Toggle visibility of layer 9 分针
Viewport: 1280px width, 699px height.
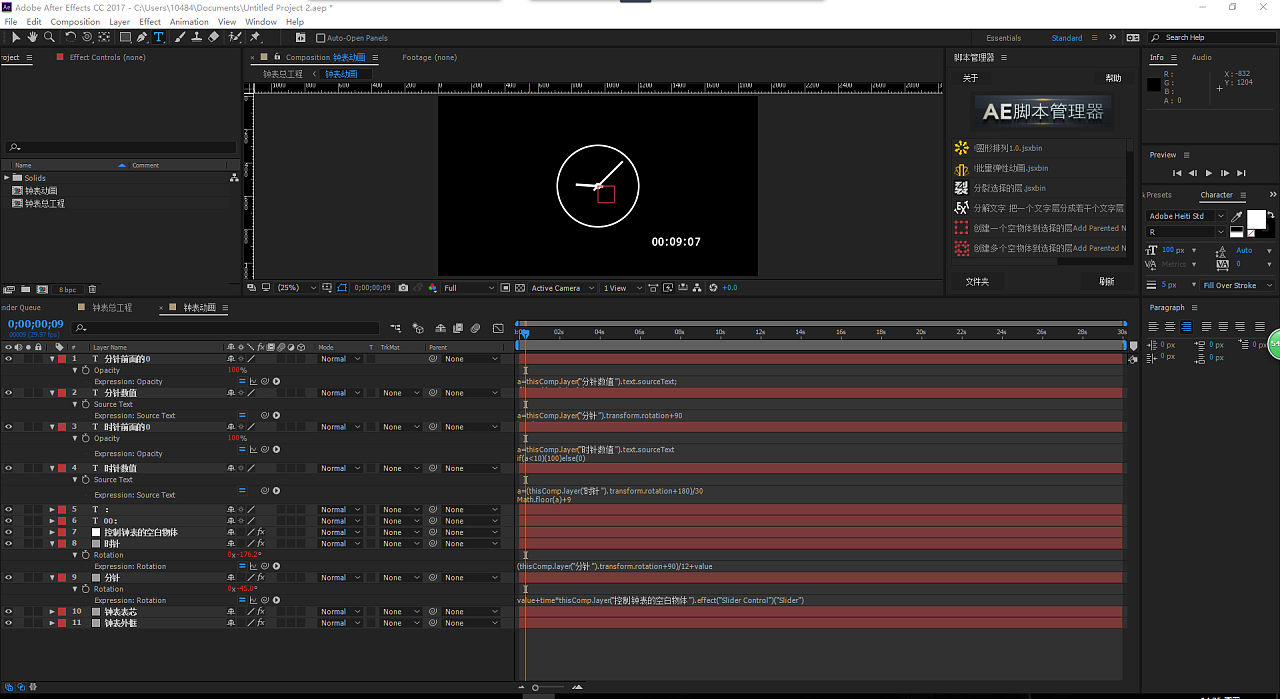point(8,577)
